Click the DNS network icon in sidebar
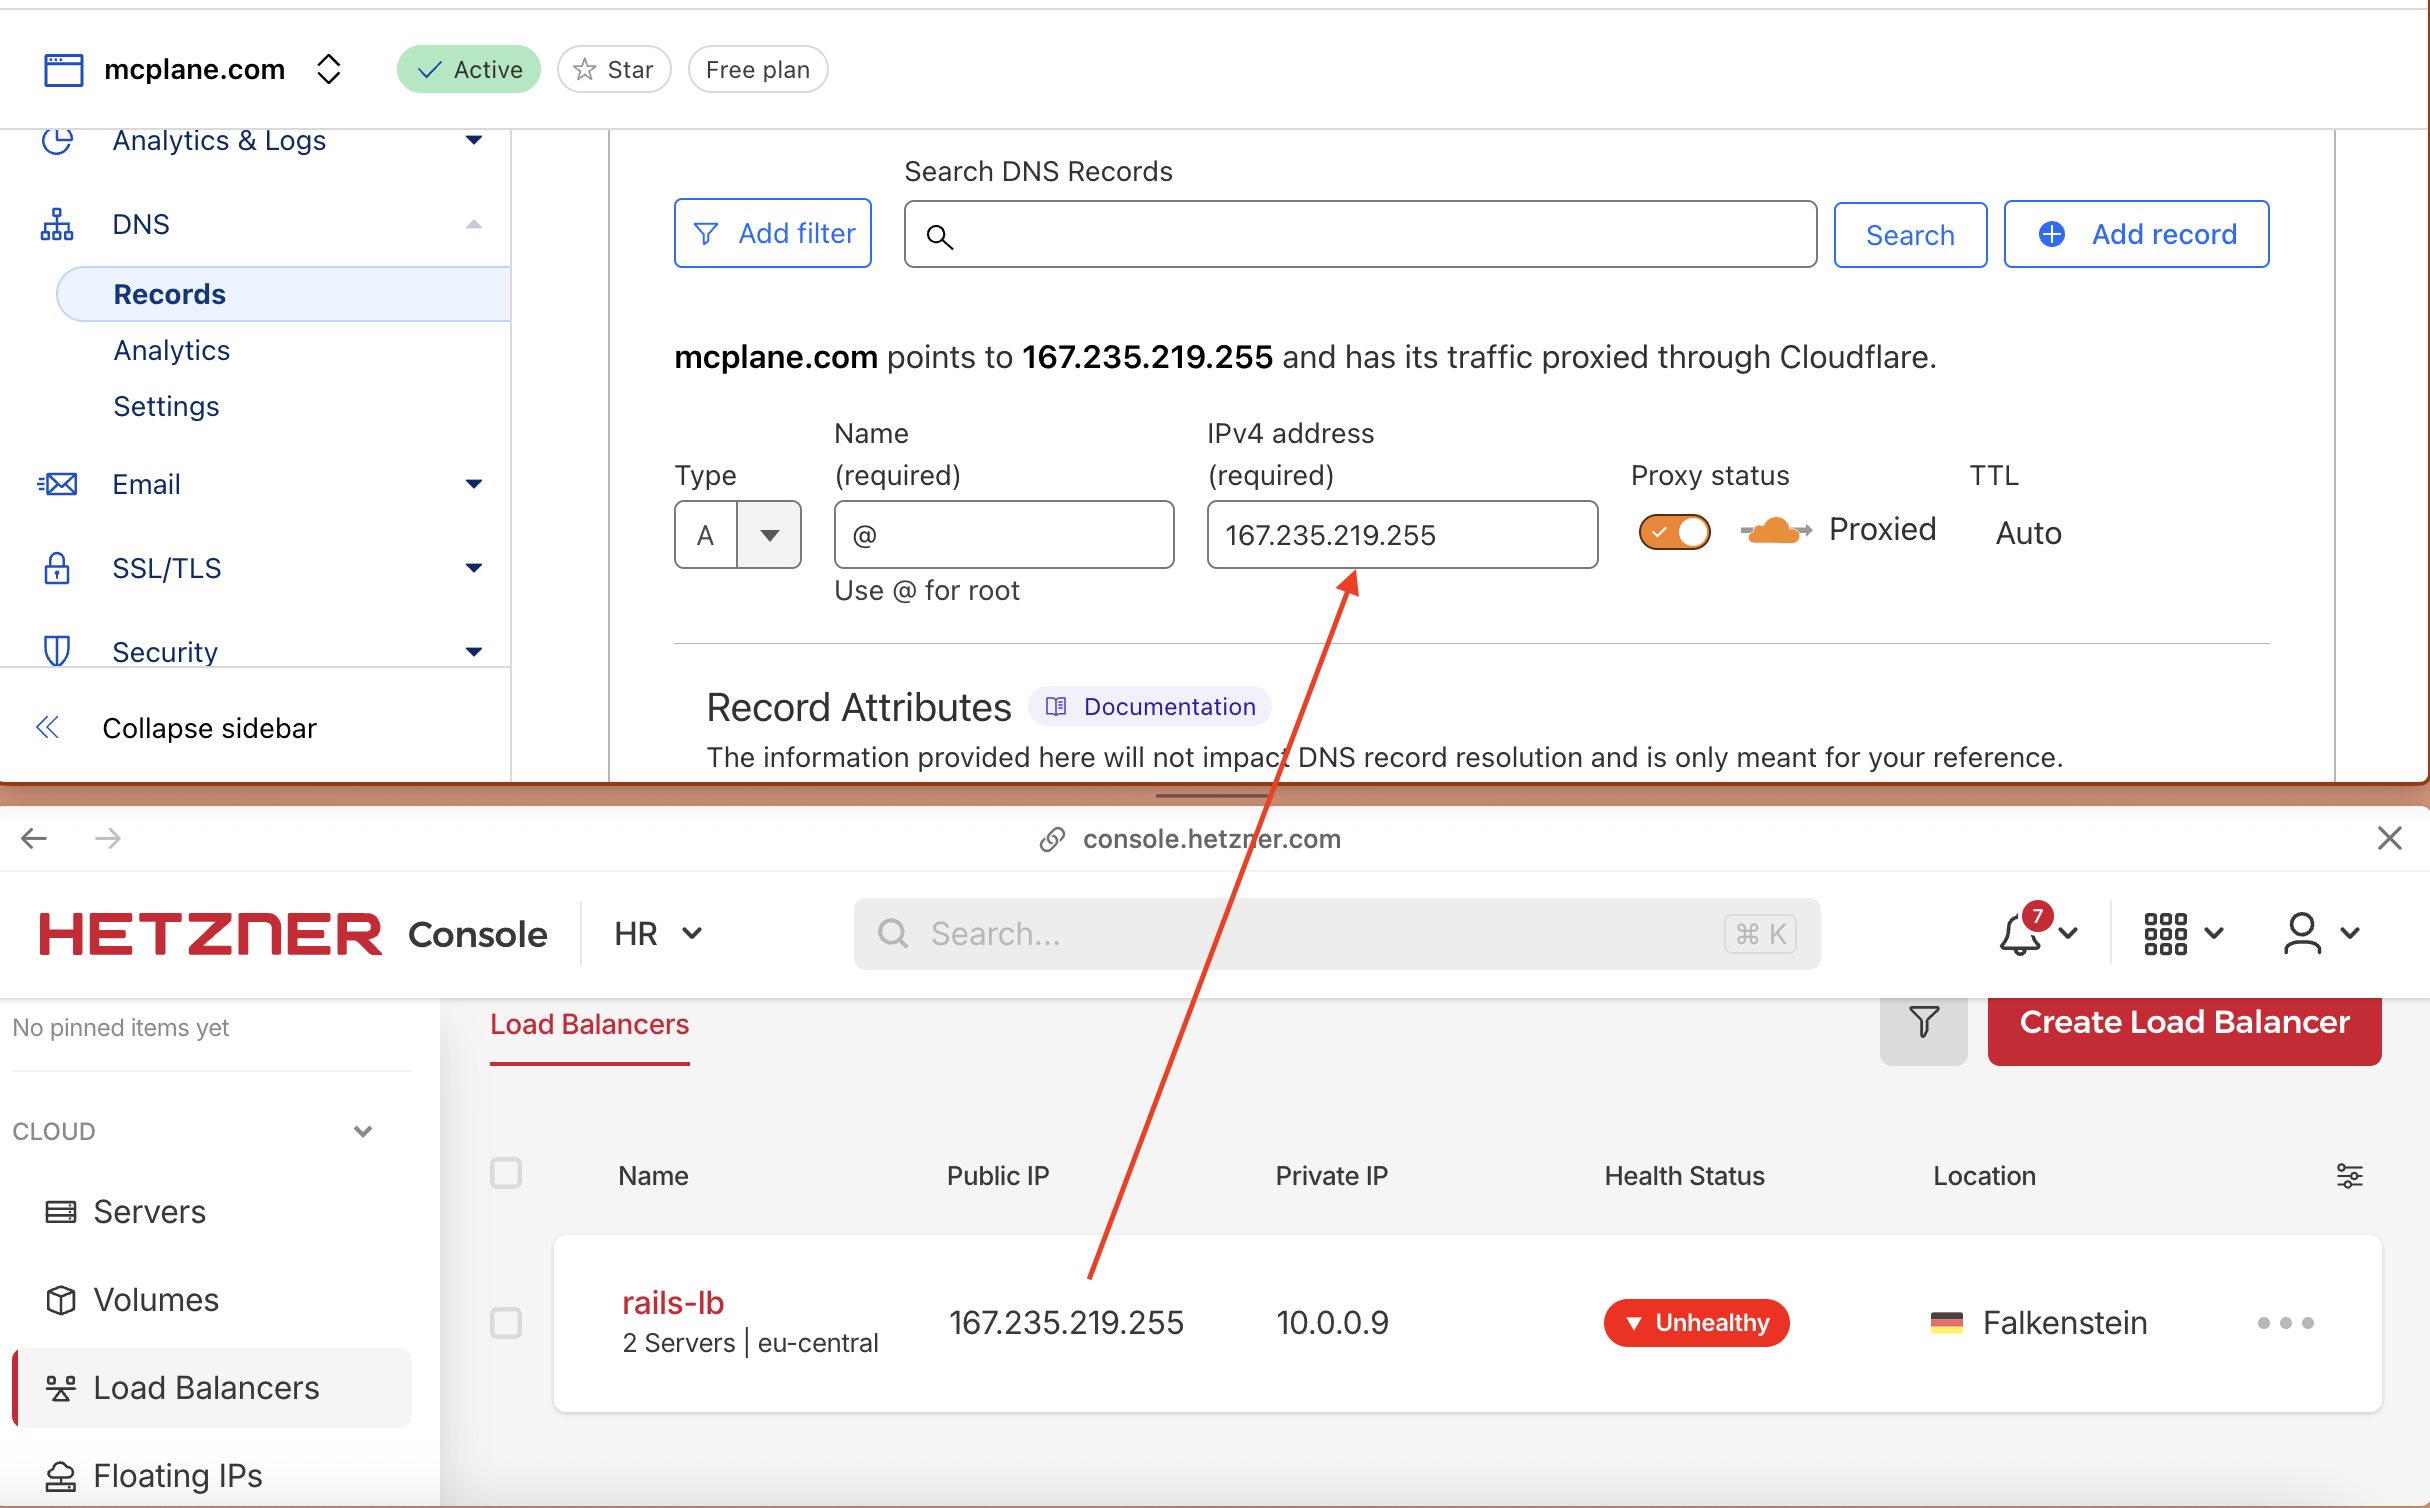Image resolution: width=2430 pixels, height=1508 pixels. click(x=57, y=224)
